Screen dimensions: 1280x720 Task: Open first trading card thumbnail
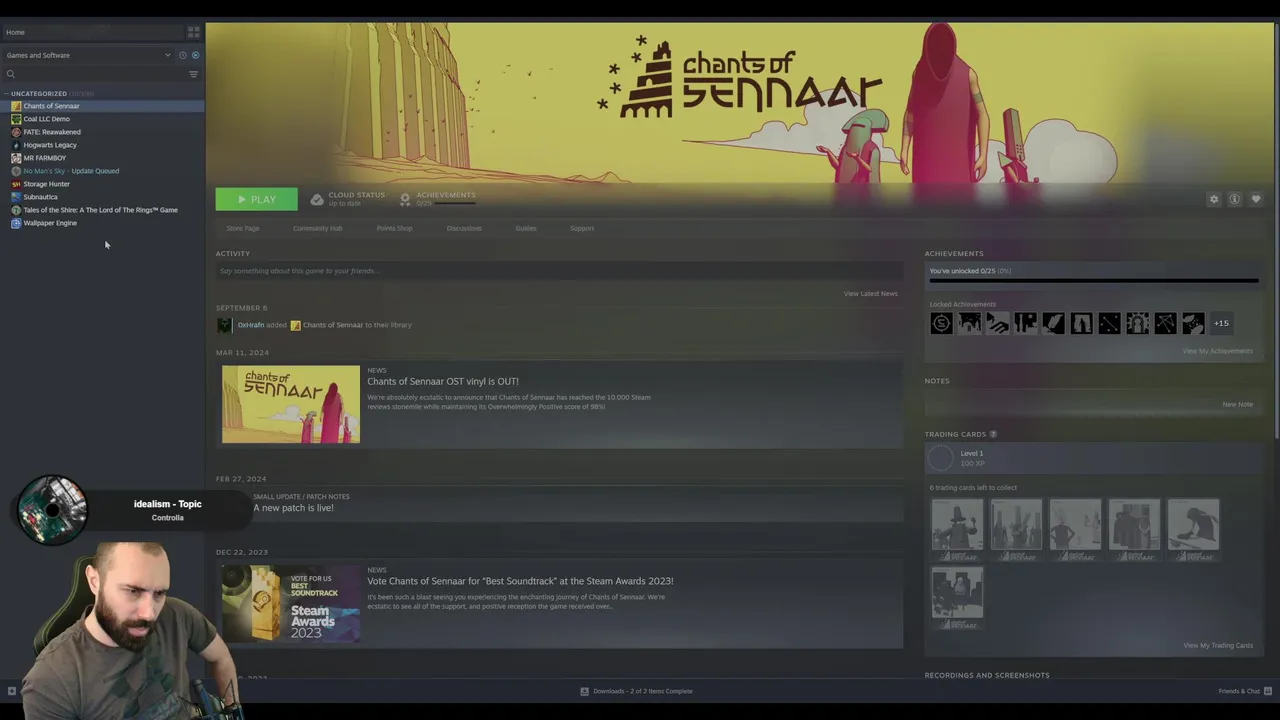[957, 529]
